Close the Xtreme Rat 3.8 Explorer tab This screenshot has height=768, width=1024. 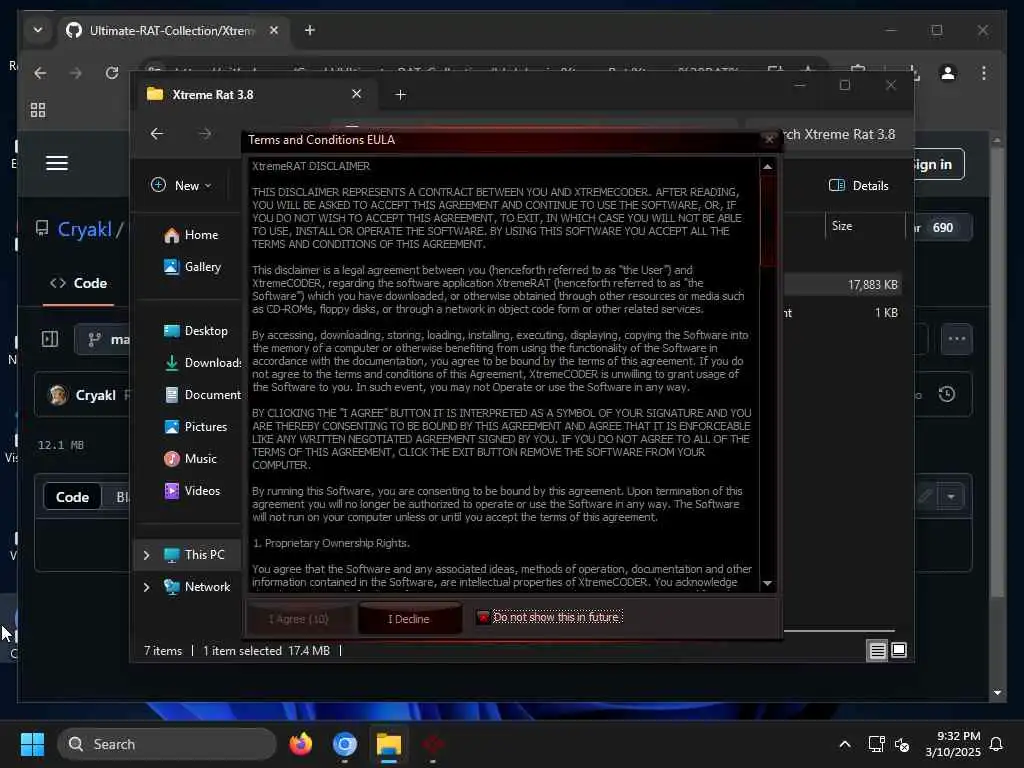tap(357, 94)
